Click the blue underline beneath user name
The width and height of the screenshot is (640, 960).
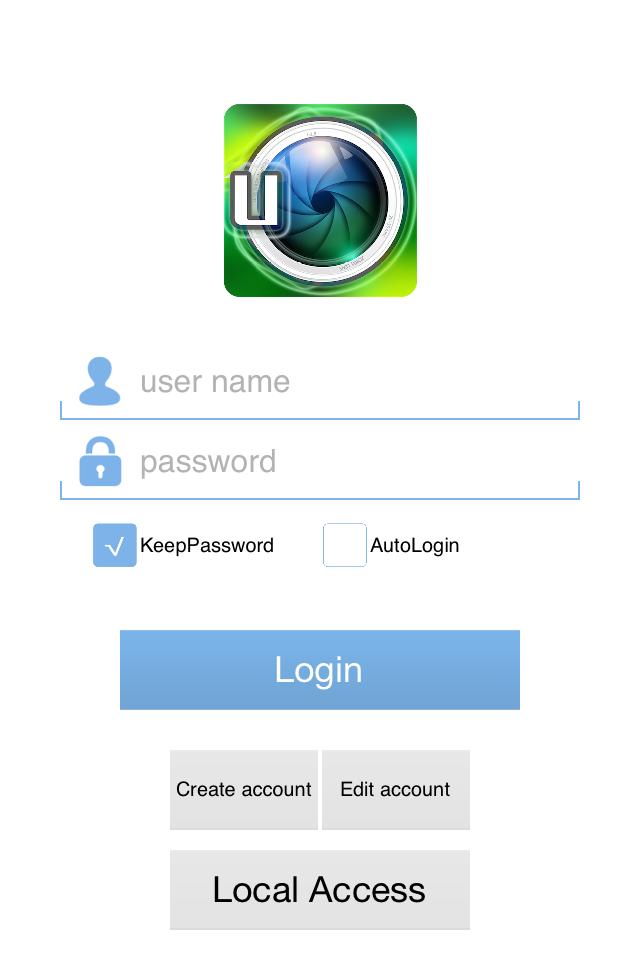[x=320, y=419]
